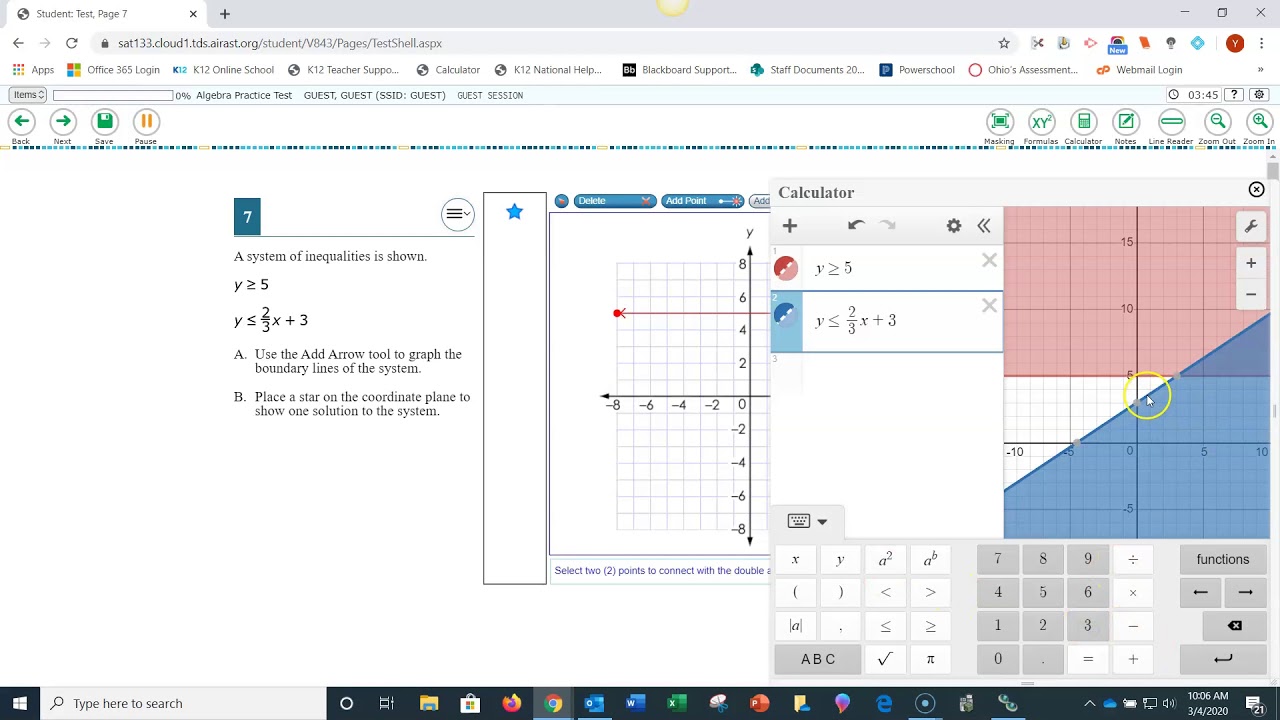This screenshot has width=1280, height=720.
Task: Click the backspace key on keypad
Action: (1235, 626)
